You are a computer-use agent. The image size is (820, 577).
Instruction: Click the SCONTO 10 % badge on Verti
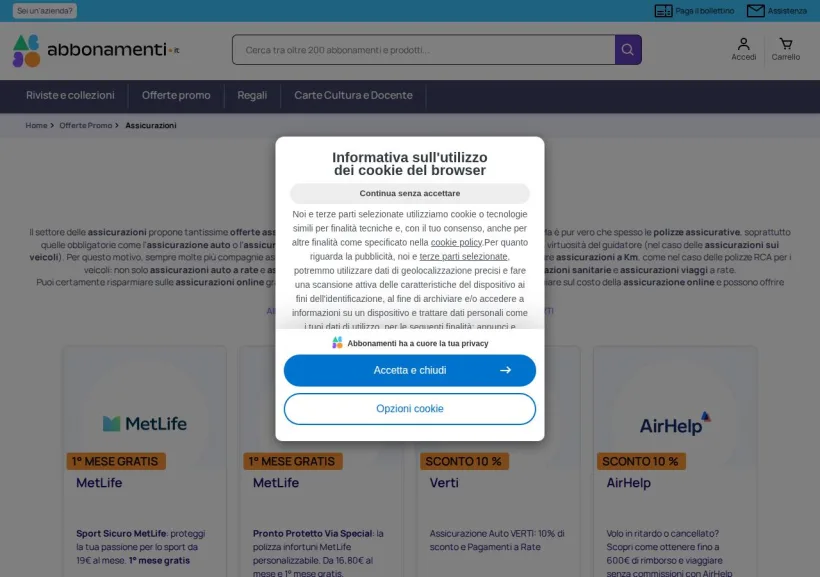click(x=464, y=461)
